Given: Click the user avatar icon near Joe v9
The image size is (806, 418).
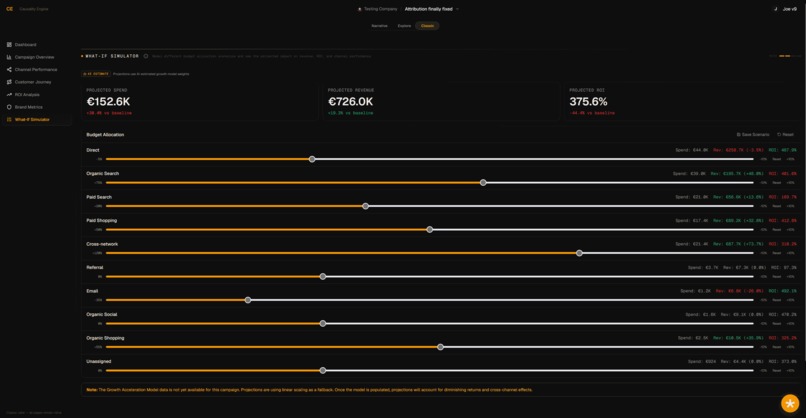Looking at the screenshot, I should [x=775, y=9].
